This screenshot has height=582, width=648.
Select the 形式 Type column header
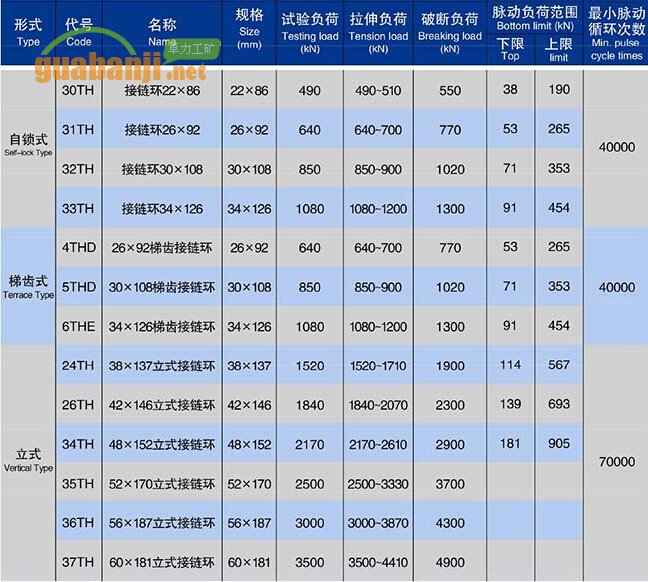pyautogui.click(x=28, y=33)
